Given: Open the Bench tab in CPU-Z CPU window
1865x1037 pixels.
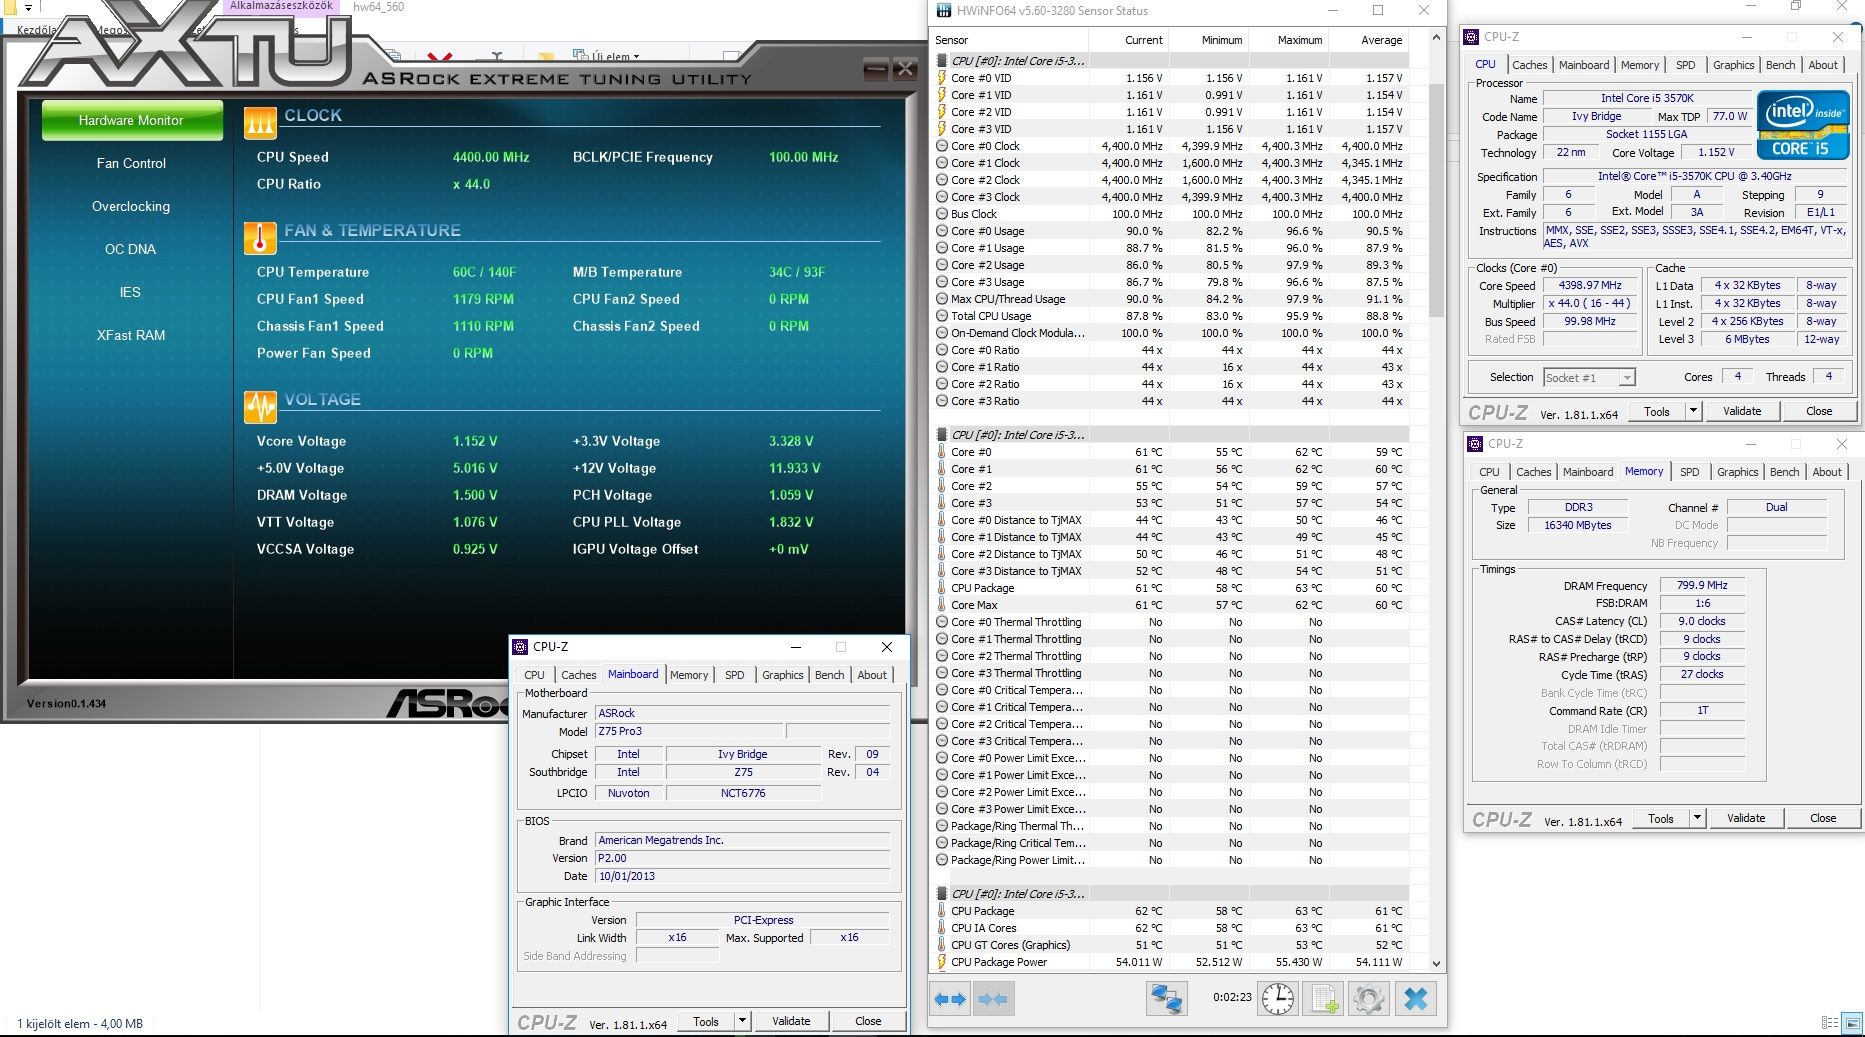Looking at the screenshot, I should (1780, 65).
